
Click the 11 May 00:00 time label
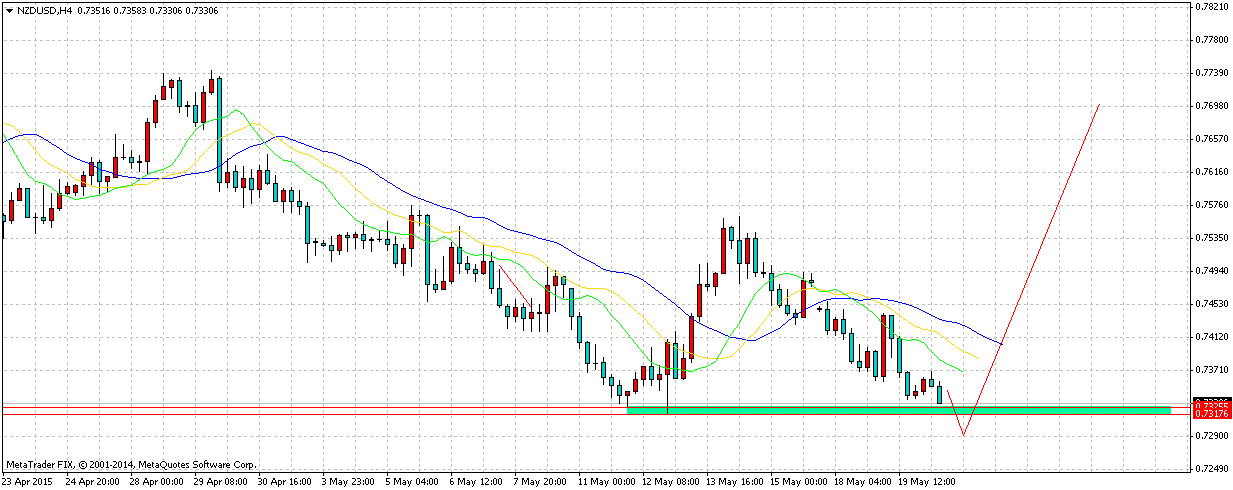(608, 481)
